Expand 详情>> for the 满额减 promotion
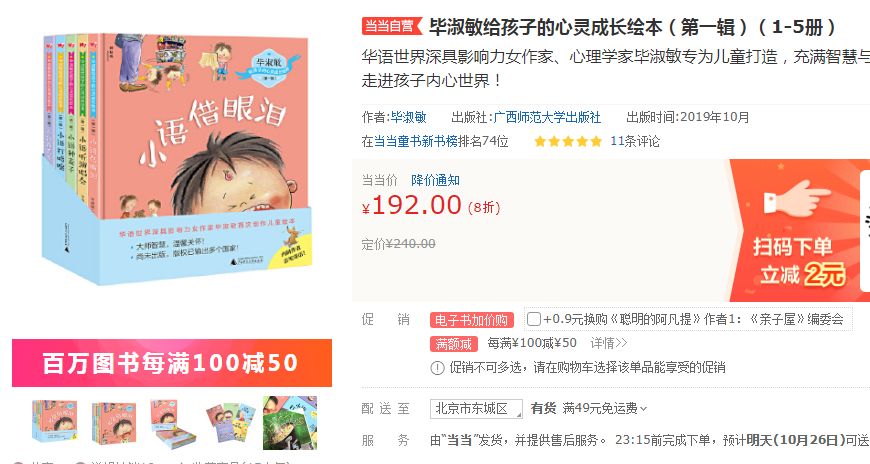This screenshot has height=464, width=870. [609, 343]
